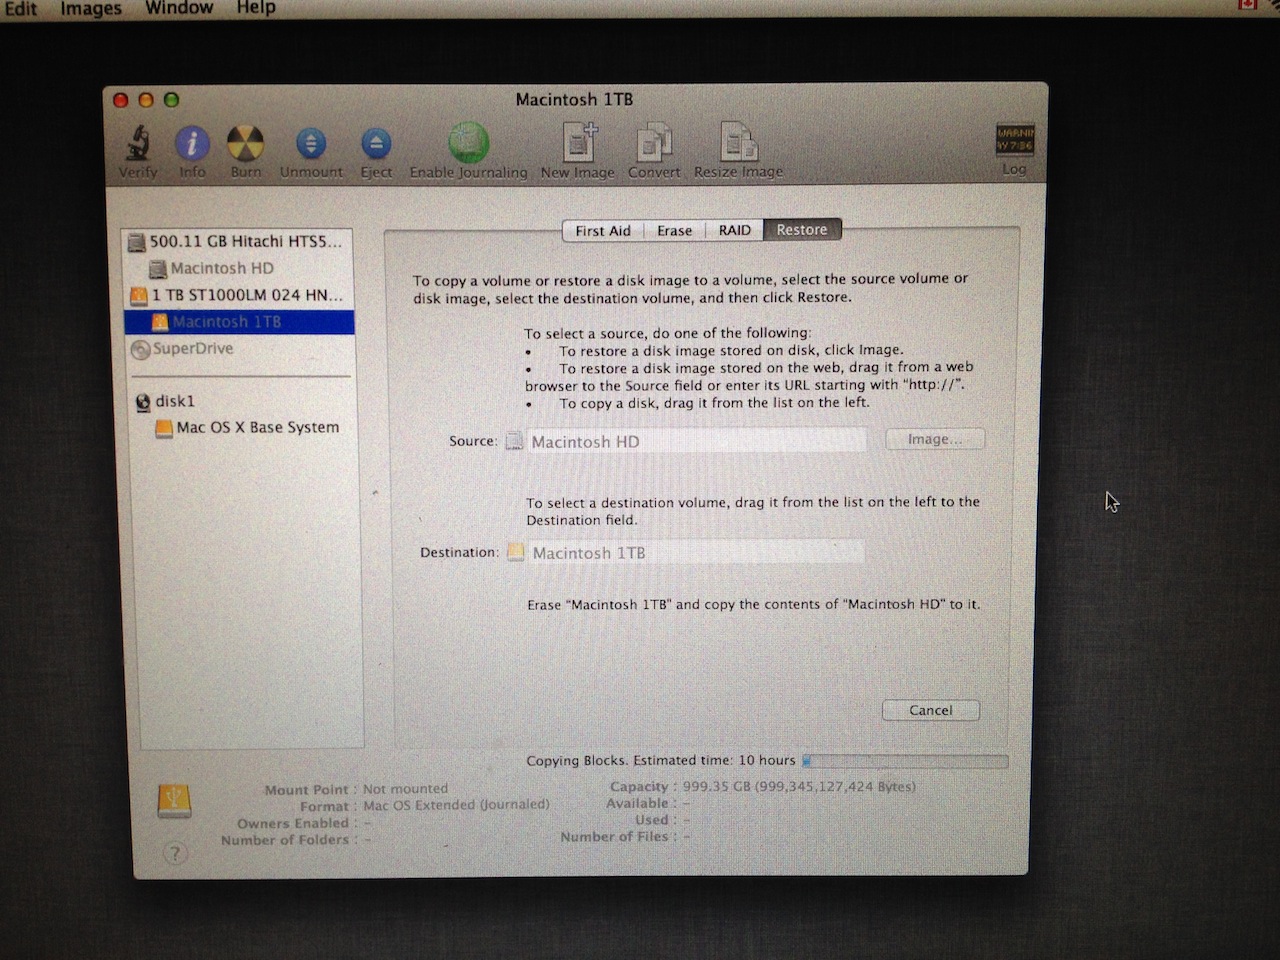Click the Resize Image icon

pos(739,142)
